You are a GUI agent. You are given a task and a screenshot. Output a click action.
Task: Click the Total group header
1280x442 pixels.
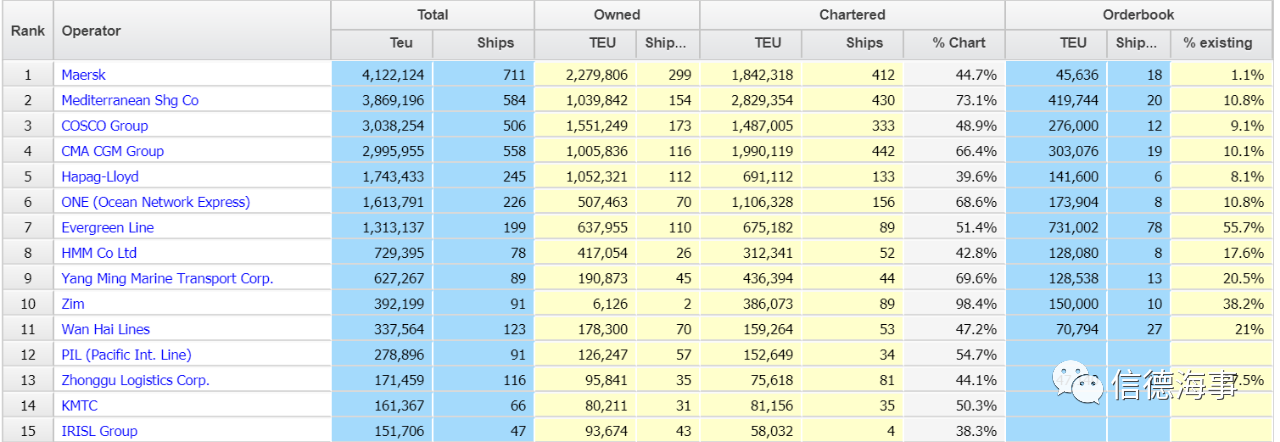click(433, 15)
